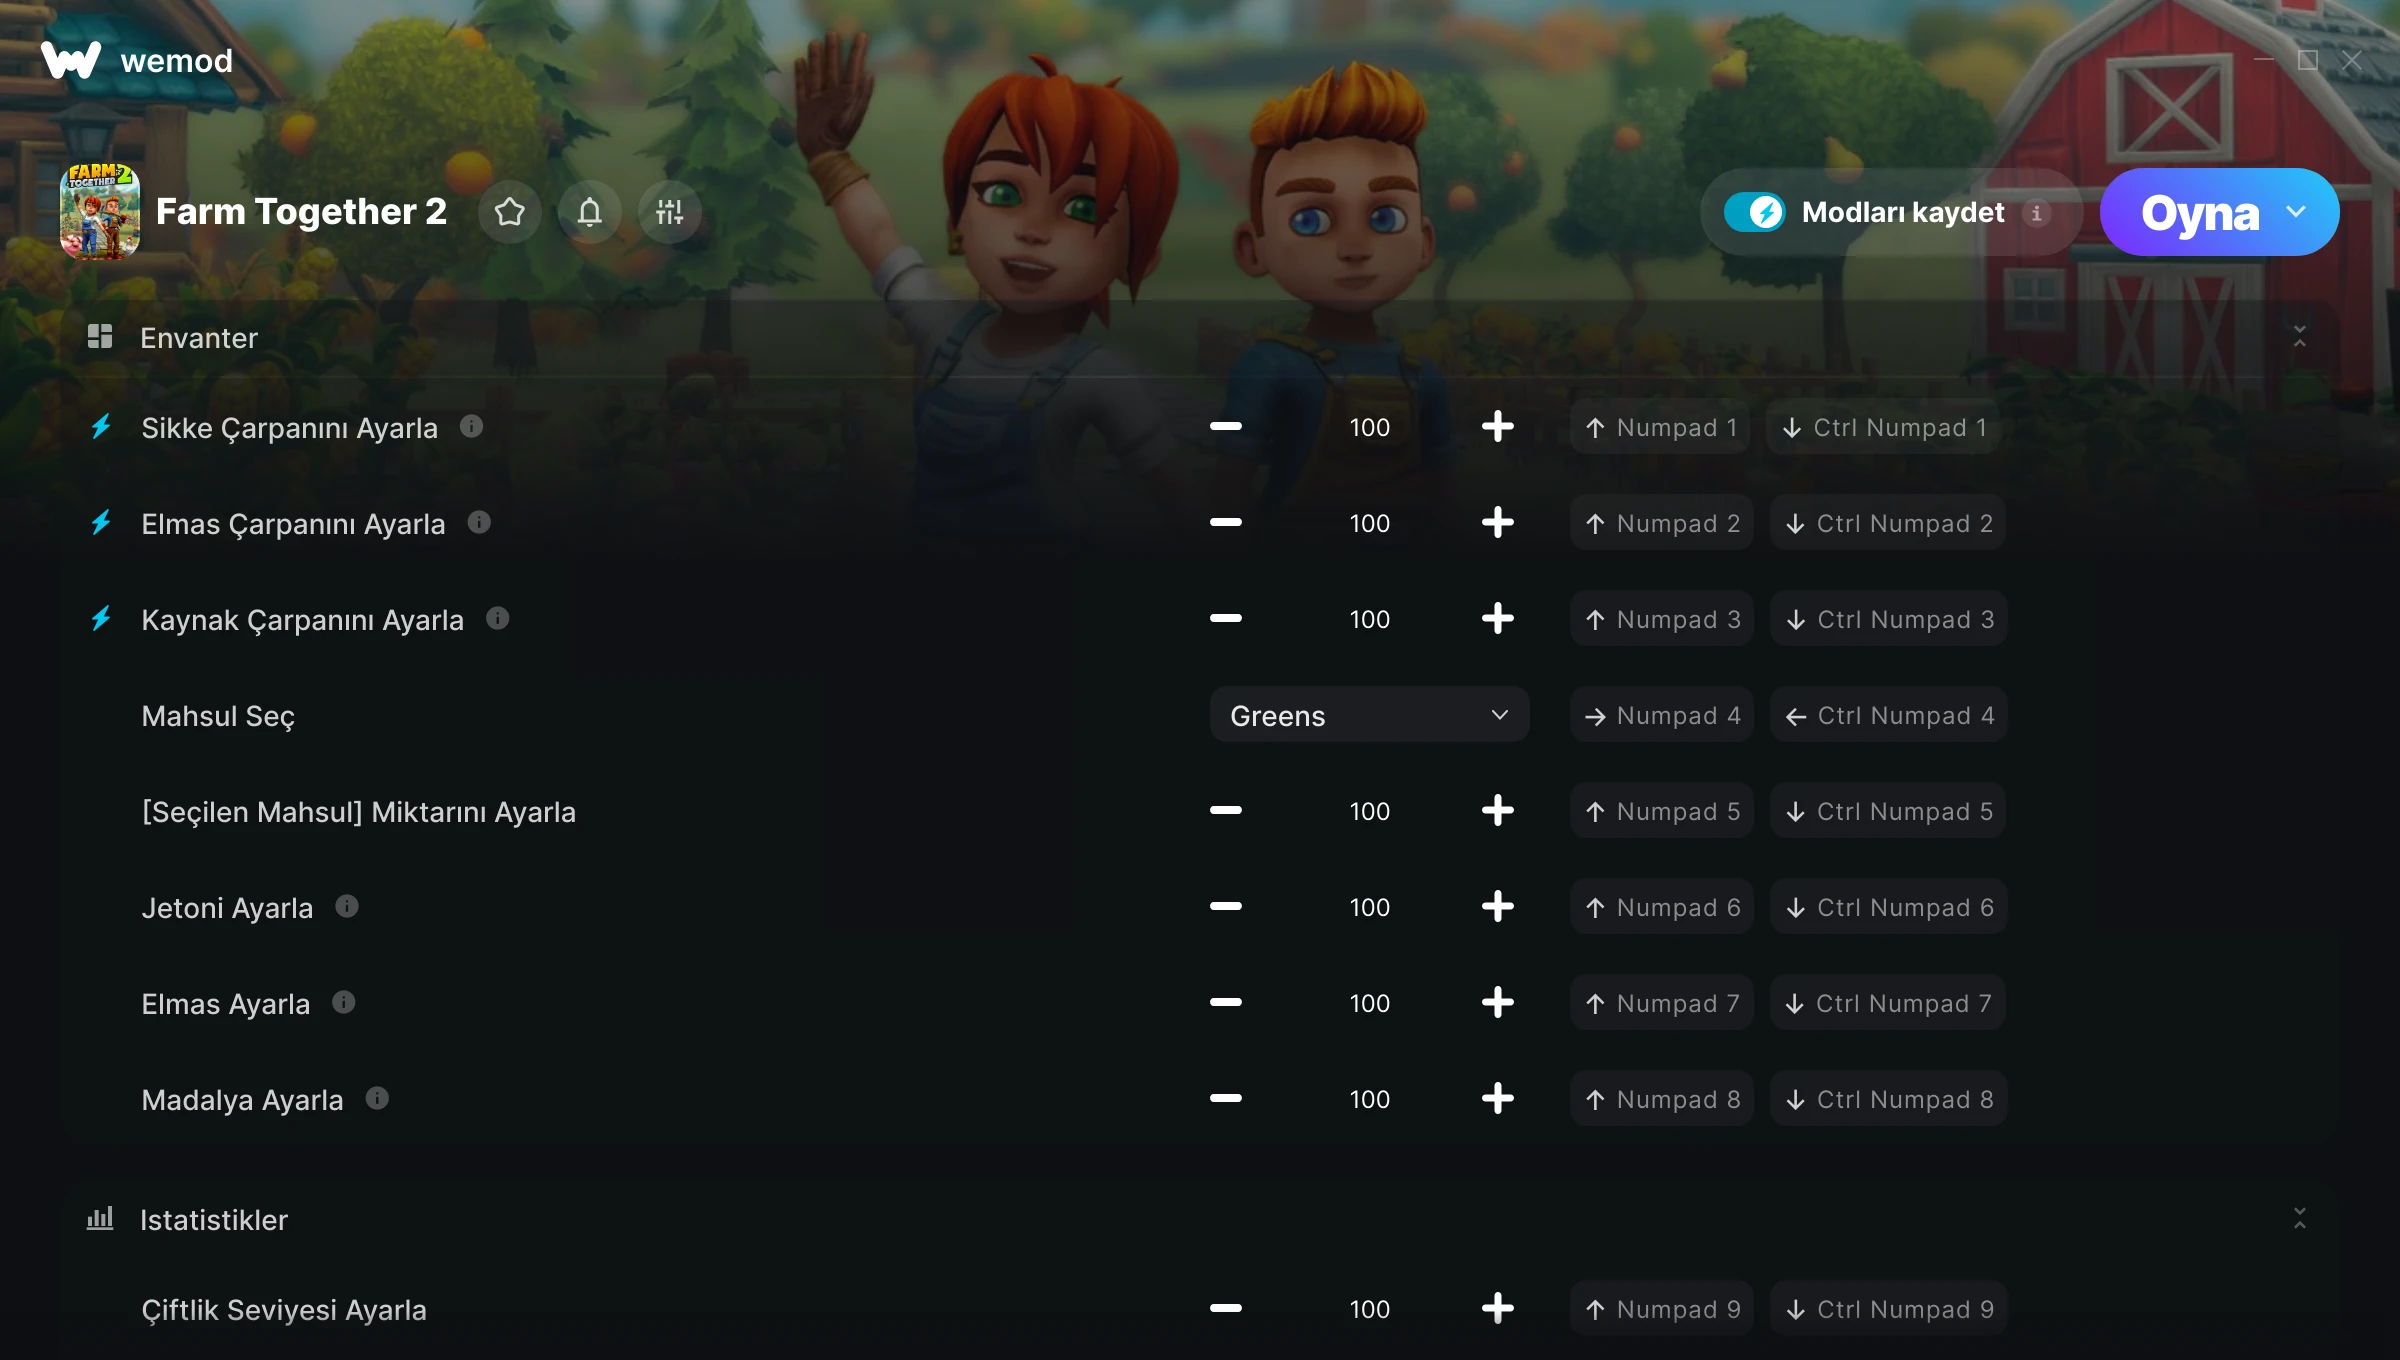Favorite Farm Together 2 with star icon

510,212
